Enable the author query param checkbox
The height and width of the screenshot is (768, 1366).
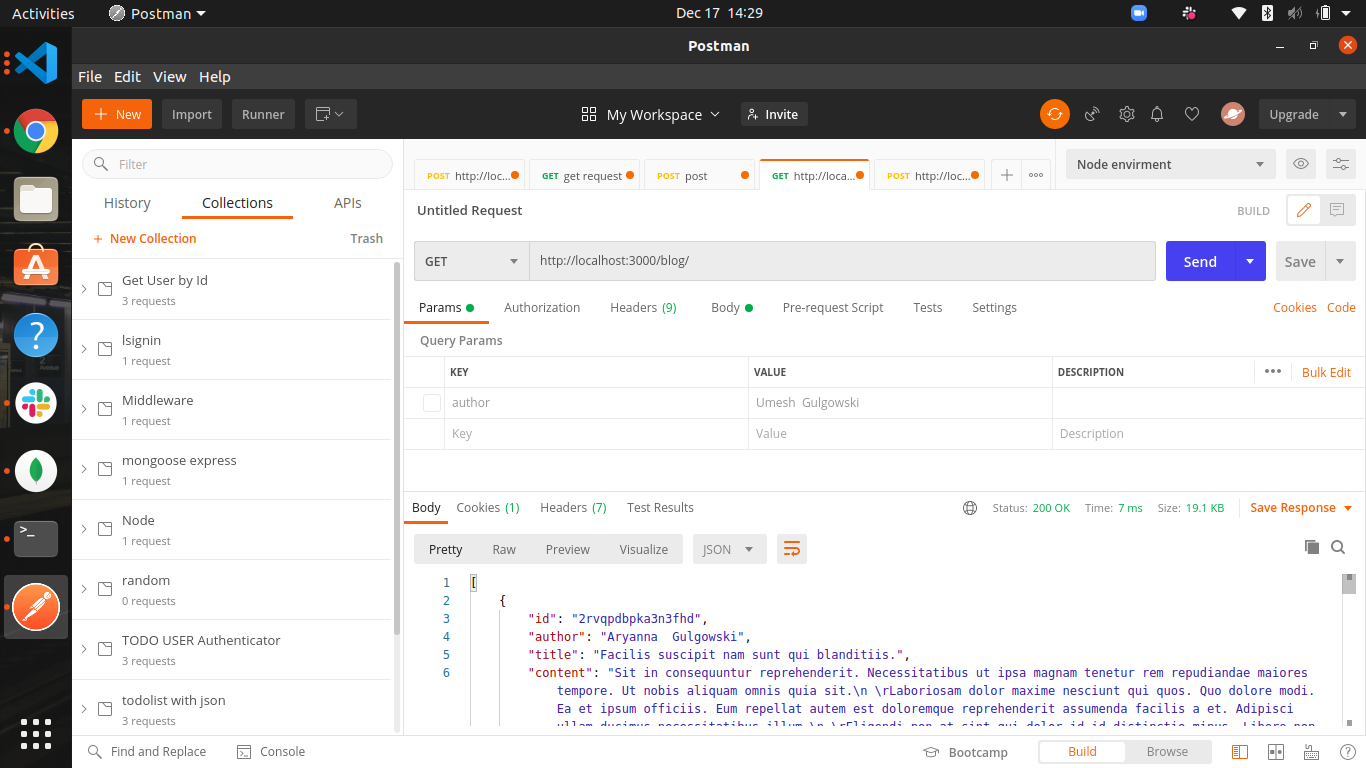click(x=432, y=403)
